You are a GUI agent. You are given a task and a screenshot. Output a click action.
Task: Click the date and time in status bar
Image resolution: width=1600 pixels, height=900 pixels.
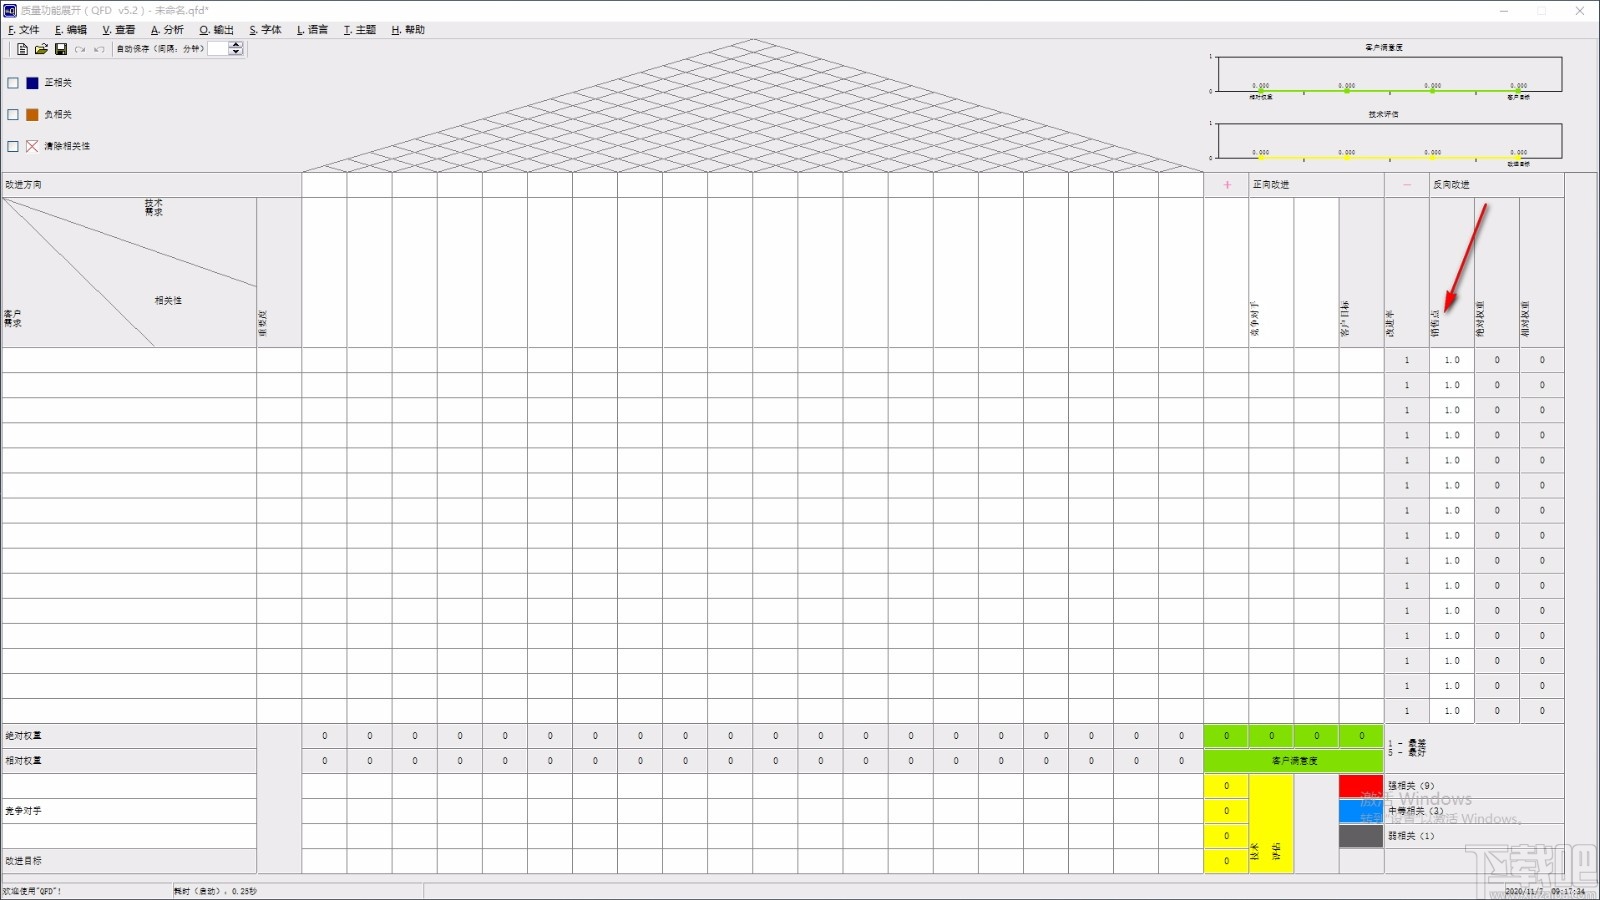[1545, 891]
